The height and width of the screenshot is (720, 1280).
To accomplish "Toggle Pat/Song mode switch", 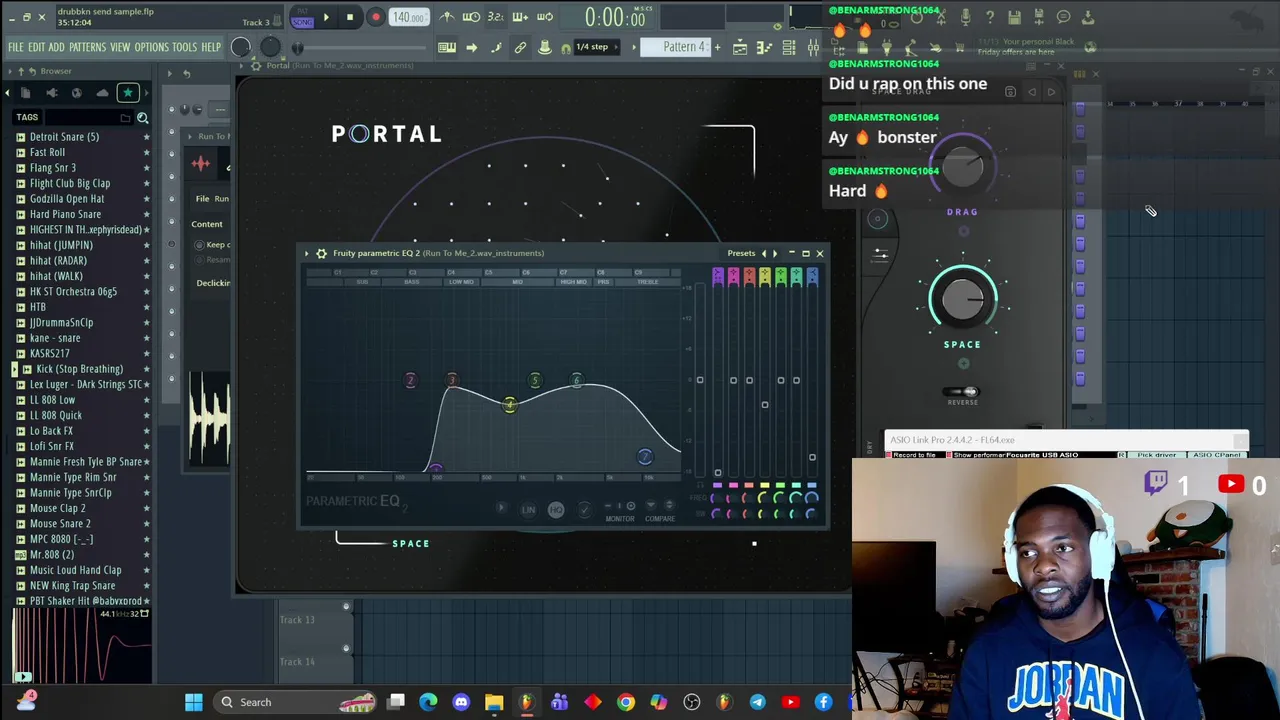I will coord(301,17).
